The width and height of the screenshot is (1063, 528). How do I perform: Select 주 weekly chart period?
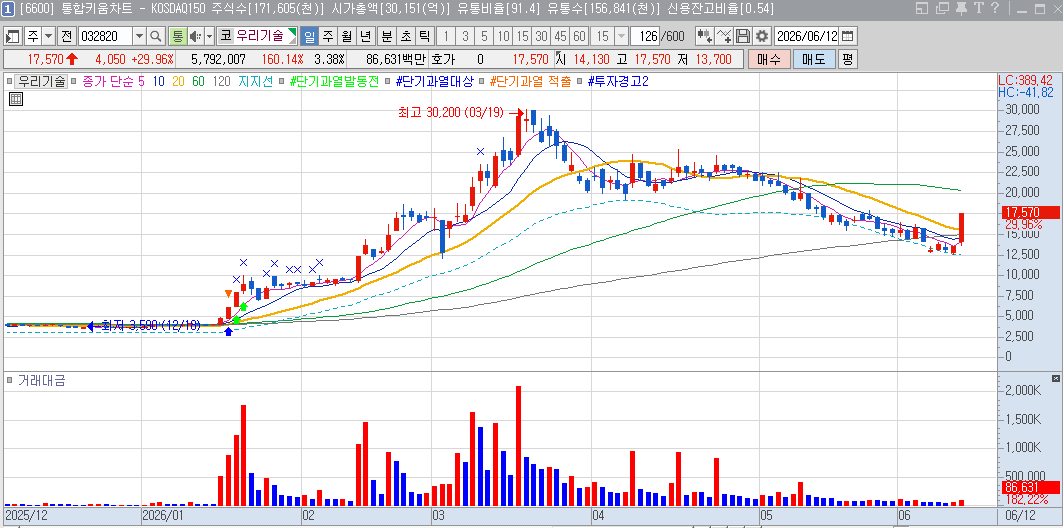click(328, 36)
